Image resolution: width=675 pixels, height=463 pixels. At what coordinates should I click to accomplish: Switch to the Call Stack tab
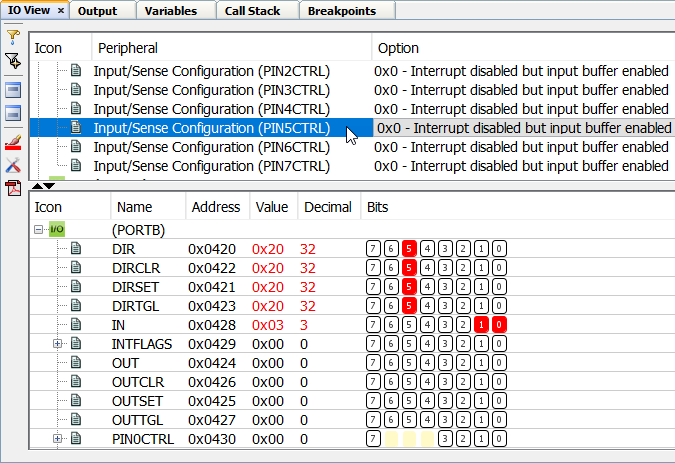point(250,11)
